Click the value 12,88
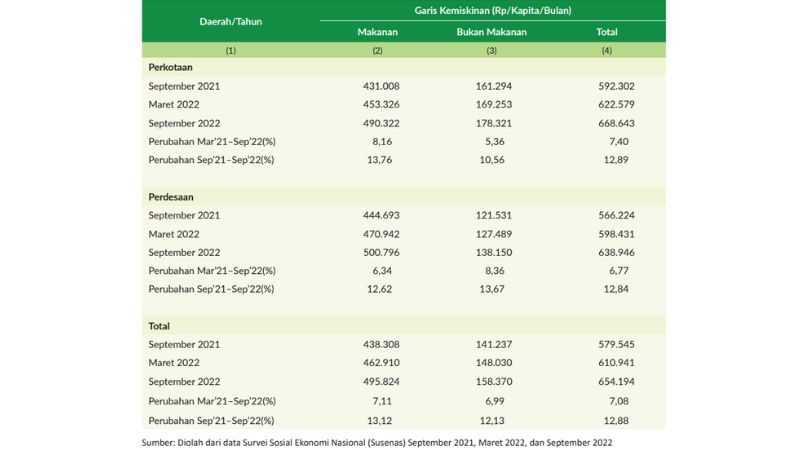 pyautogui.click(x=616, y=421)
